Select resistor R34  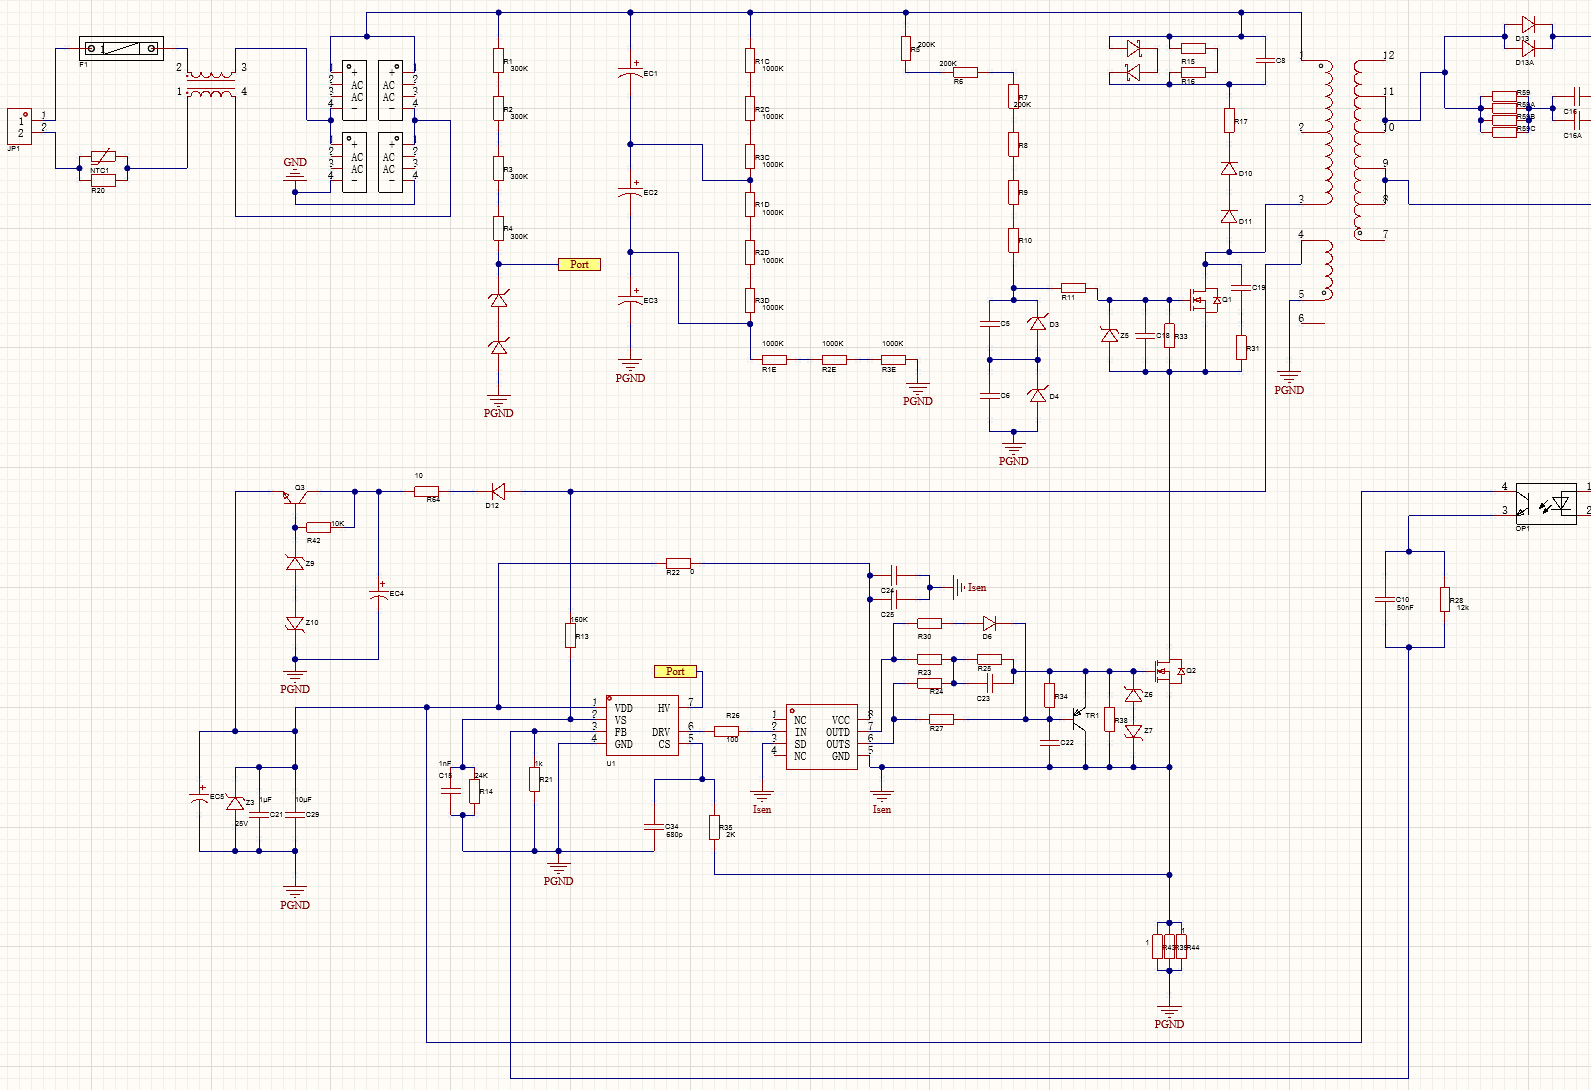1049,695
